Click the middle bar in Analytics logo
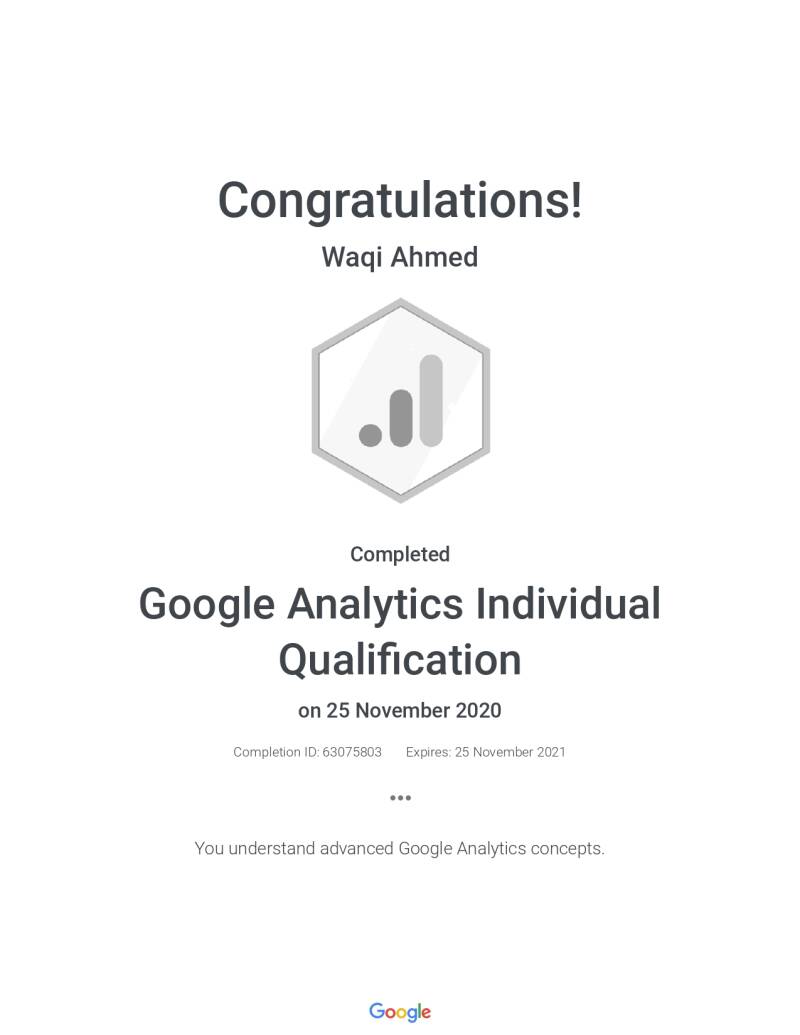800x1035 pixels. tap(400, 417)
